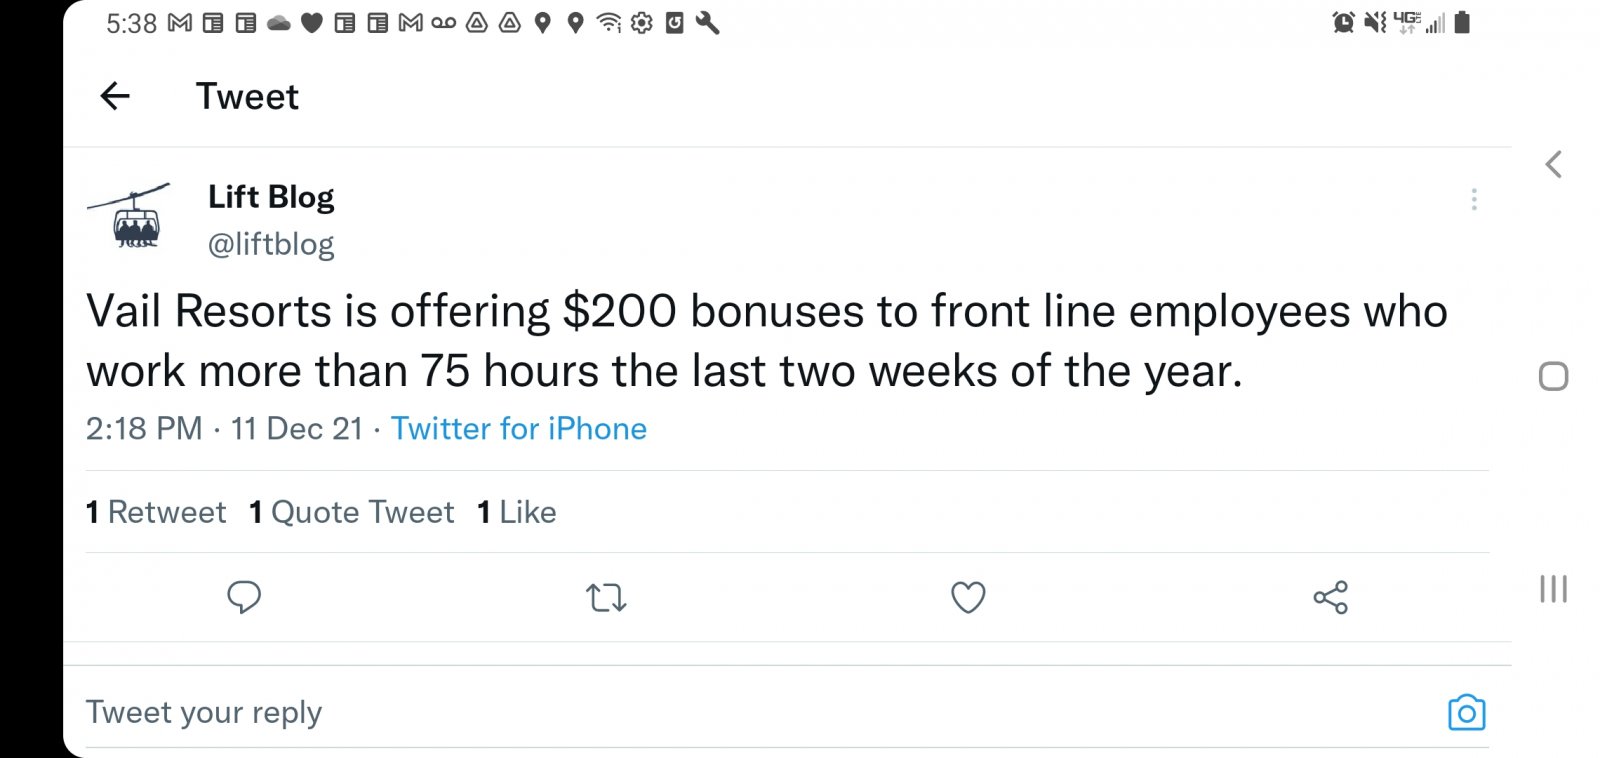1600x758 pixels.
Task: View the 1 Quote Tweet list
Action: coord(351,512)
